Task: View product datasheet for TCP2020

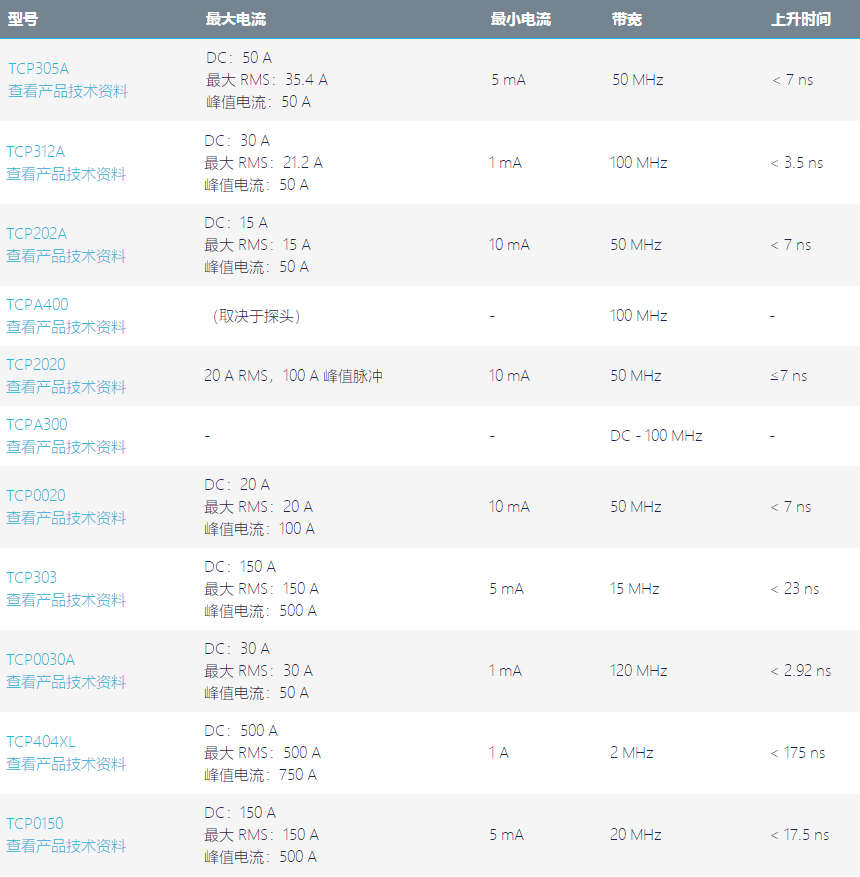Action: click(66, 387)
